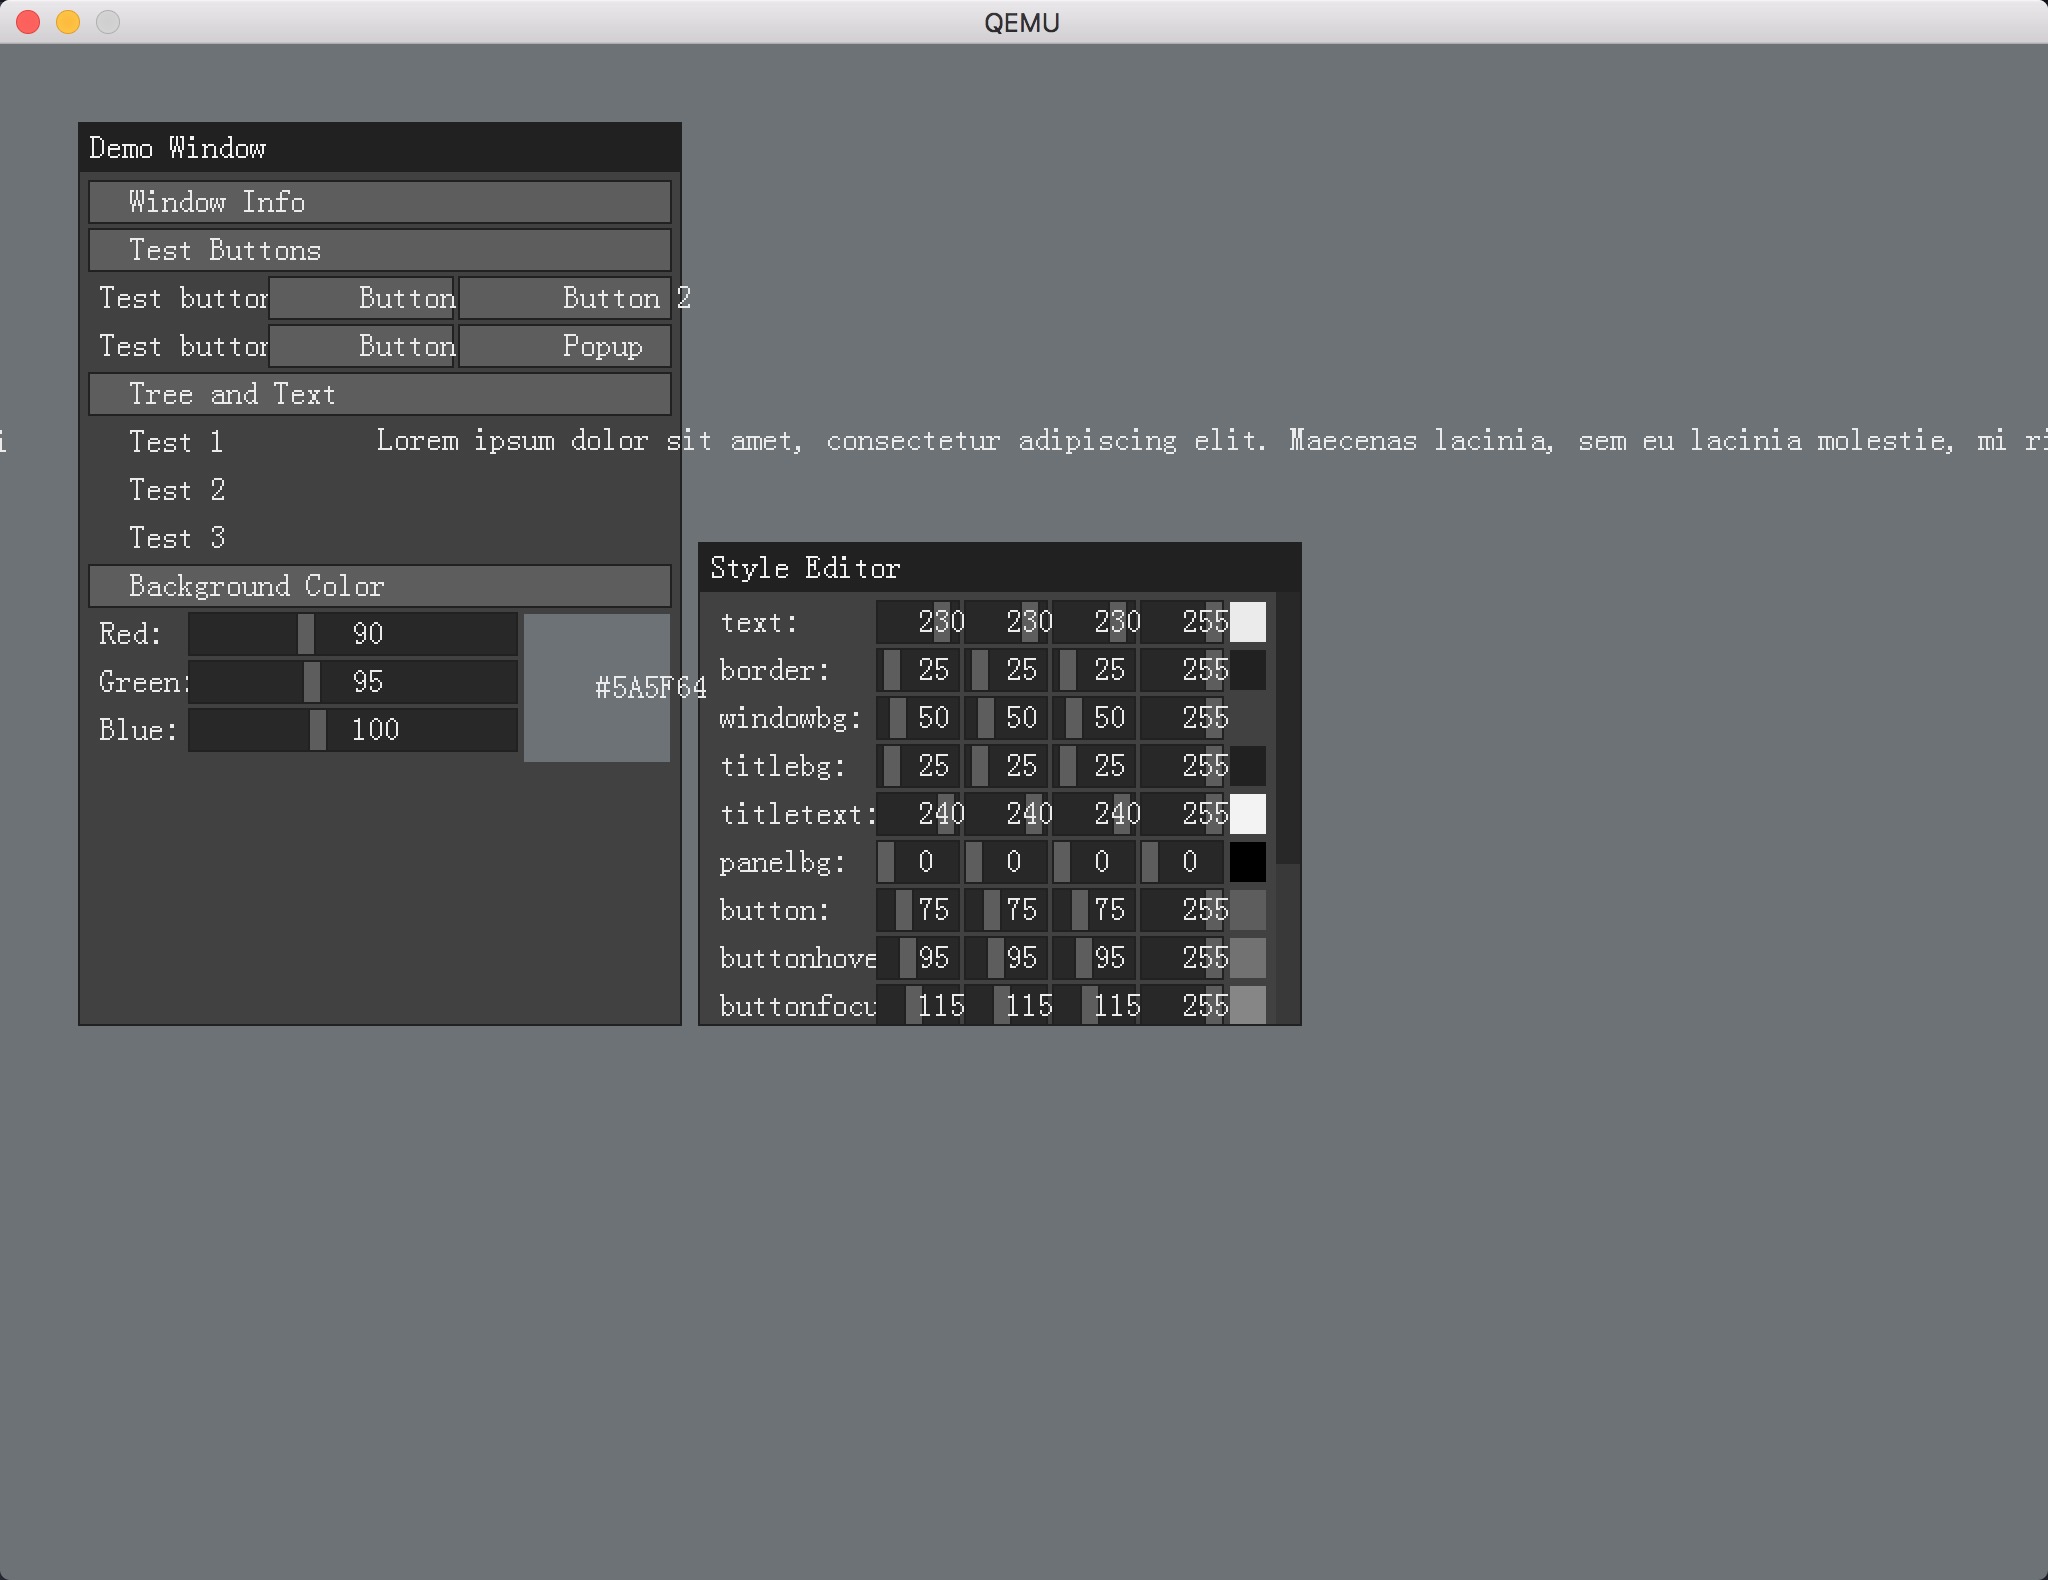Click the Red slider showing 90
Image resolution: width=2048 pixels, height=1580 pixels.
352,634
